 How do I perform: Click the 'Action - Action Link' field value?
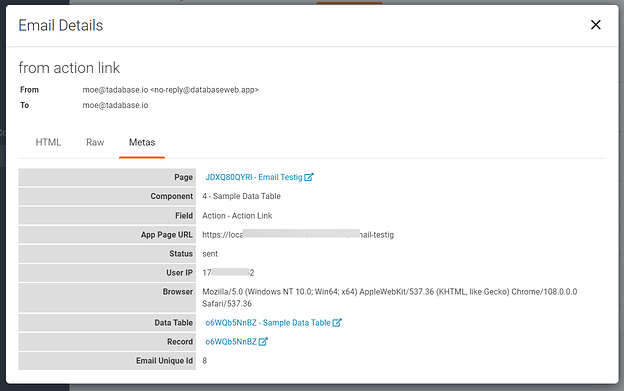click(237, 216)
